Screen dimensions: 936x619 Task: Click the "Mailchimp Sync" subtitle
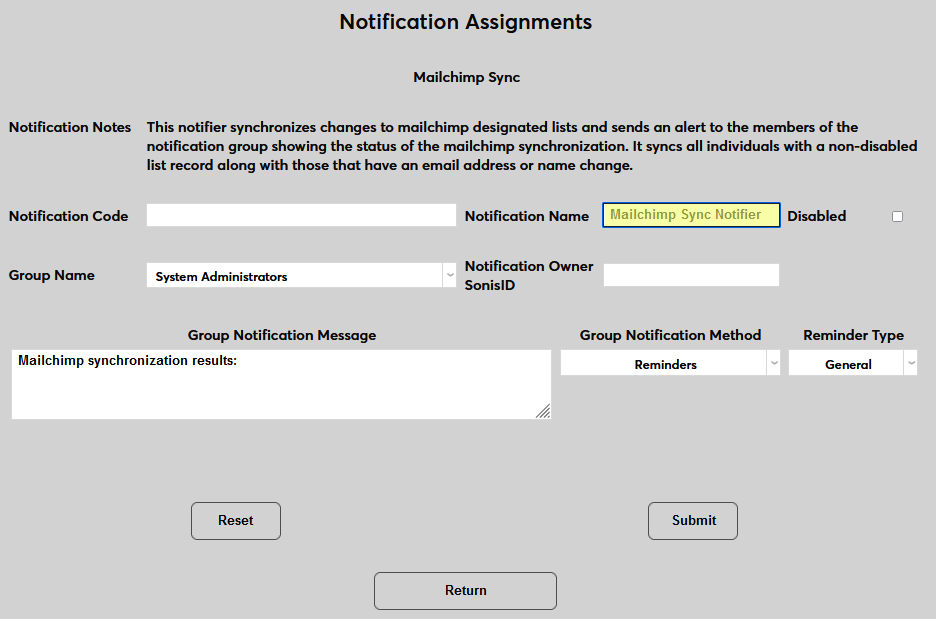click(466, 77)
